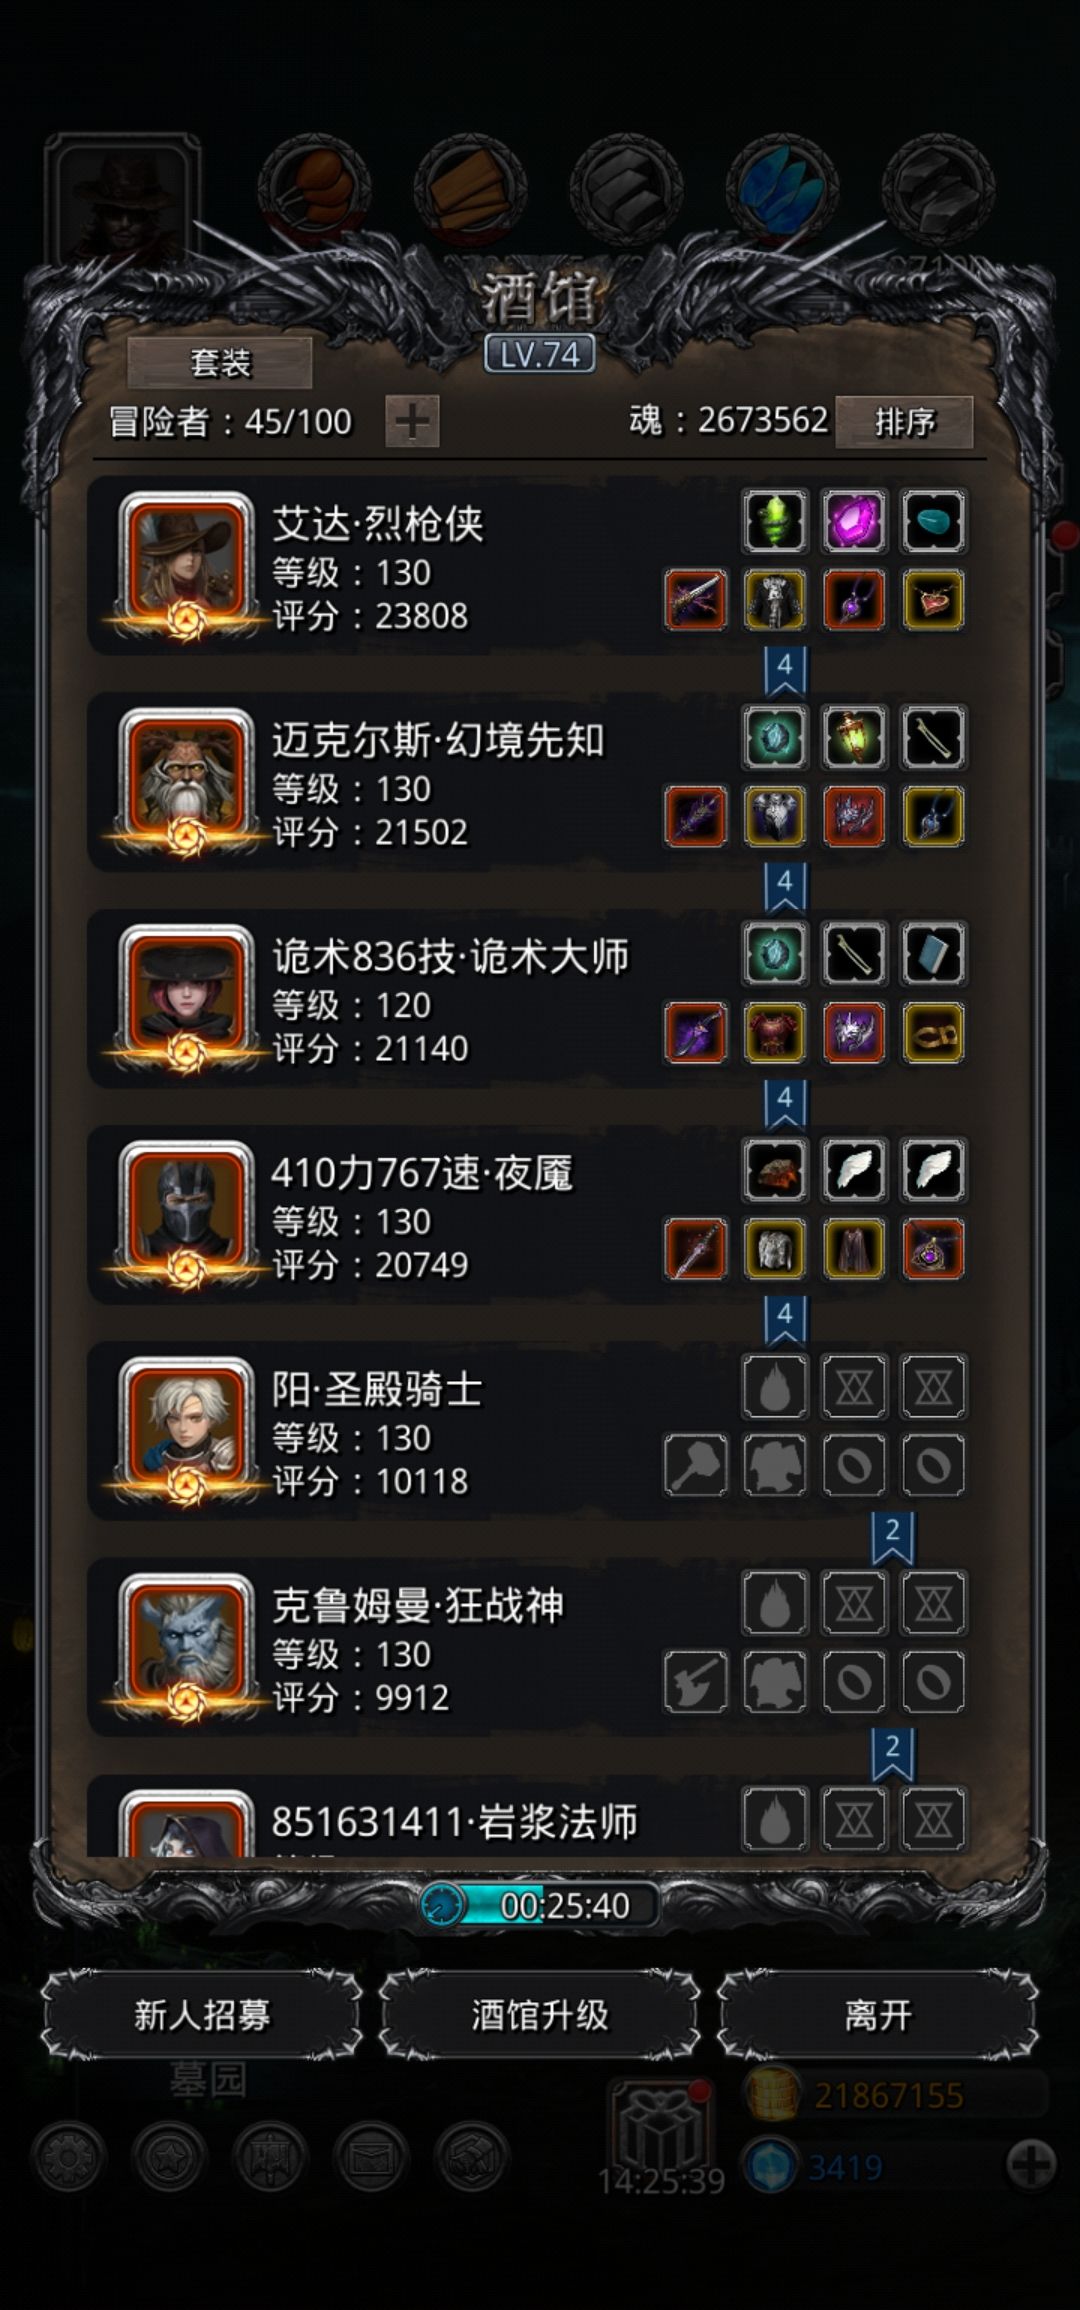1080x2310 pixels.
Task: Expand the set bonus flag under 艾达·烈枪侠
Action: [x=785, y=671]
